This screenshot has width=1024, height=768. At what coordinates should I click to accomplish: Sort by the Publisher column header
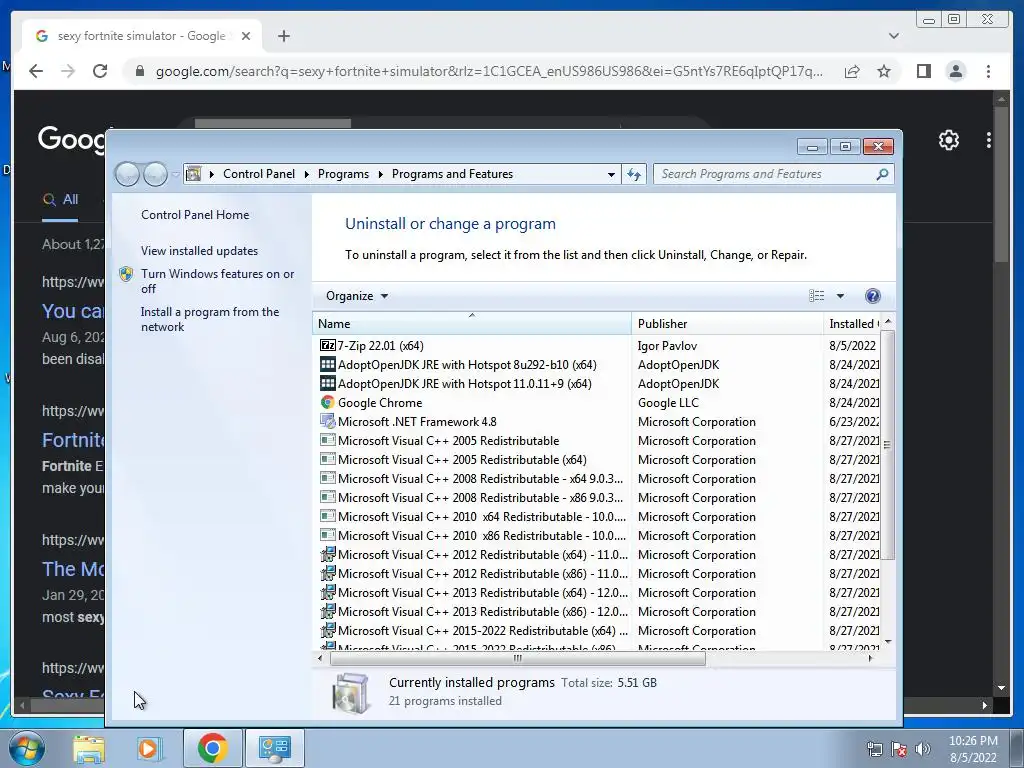[x=727, y=323]
